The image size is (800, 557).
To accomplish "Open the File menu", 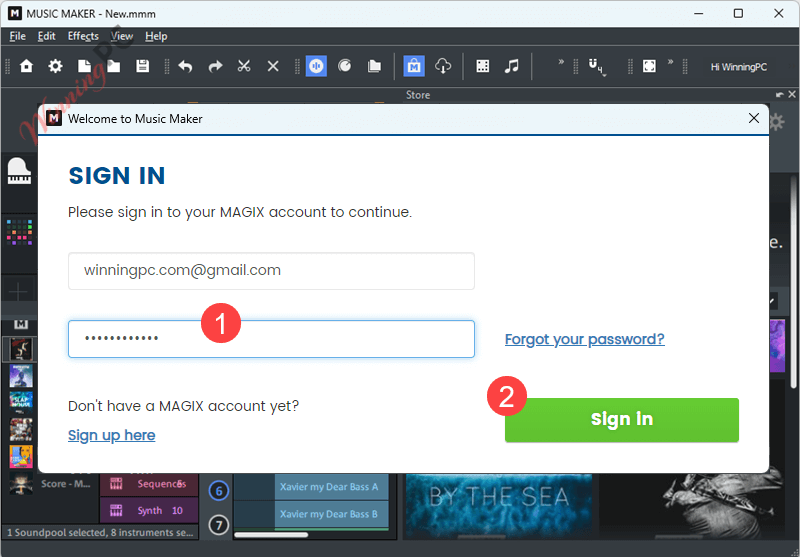I will (17, 36).
